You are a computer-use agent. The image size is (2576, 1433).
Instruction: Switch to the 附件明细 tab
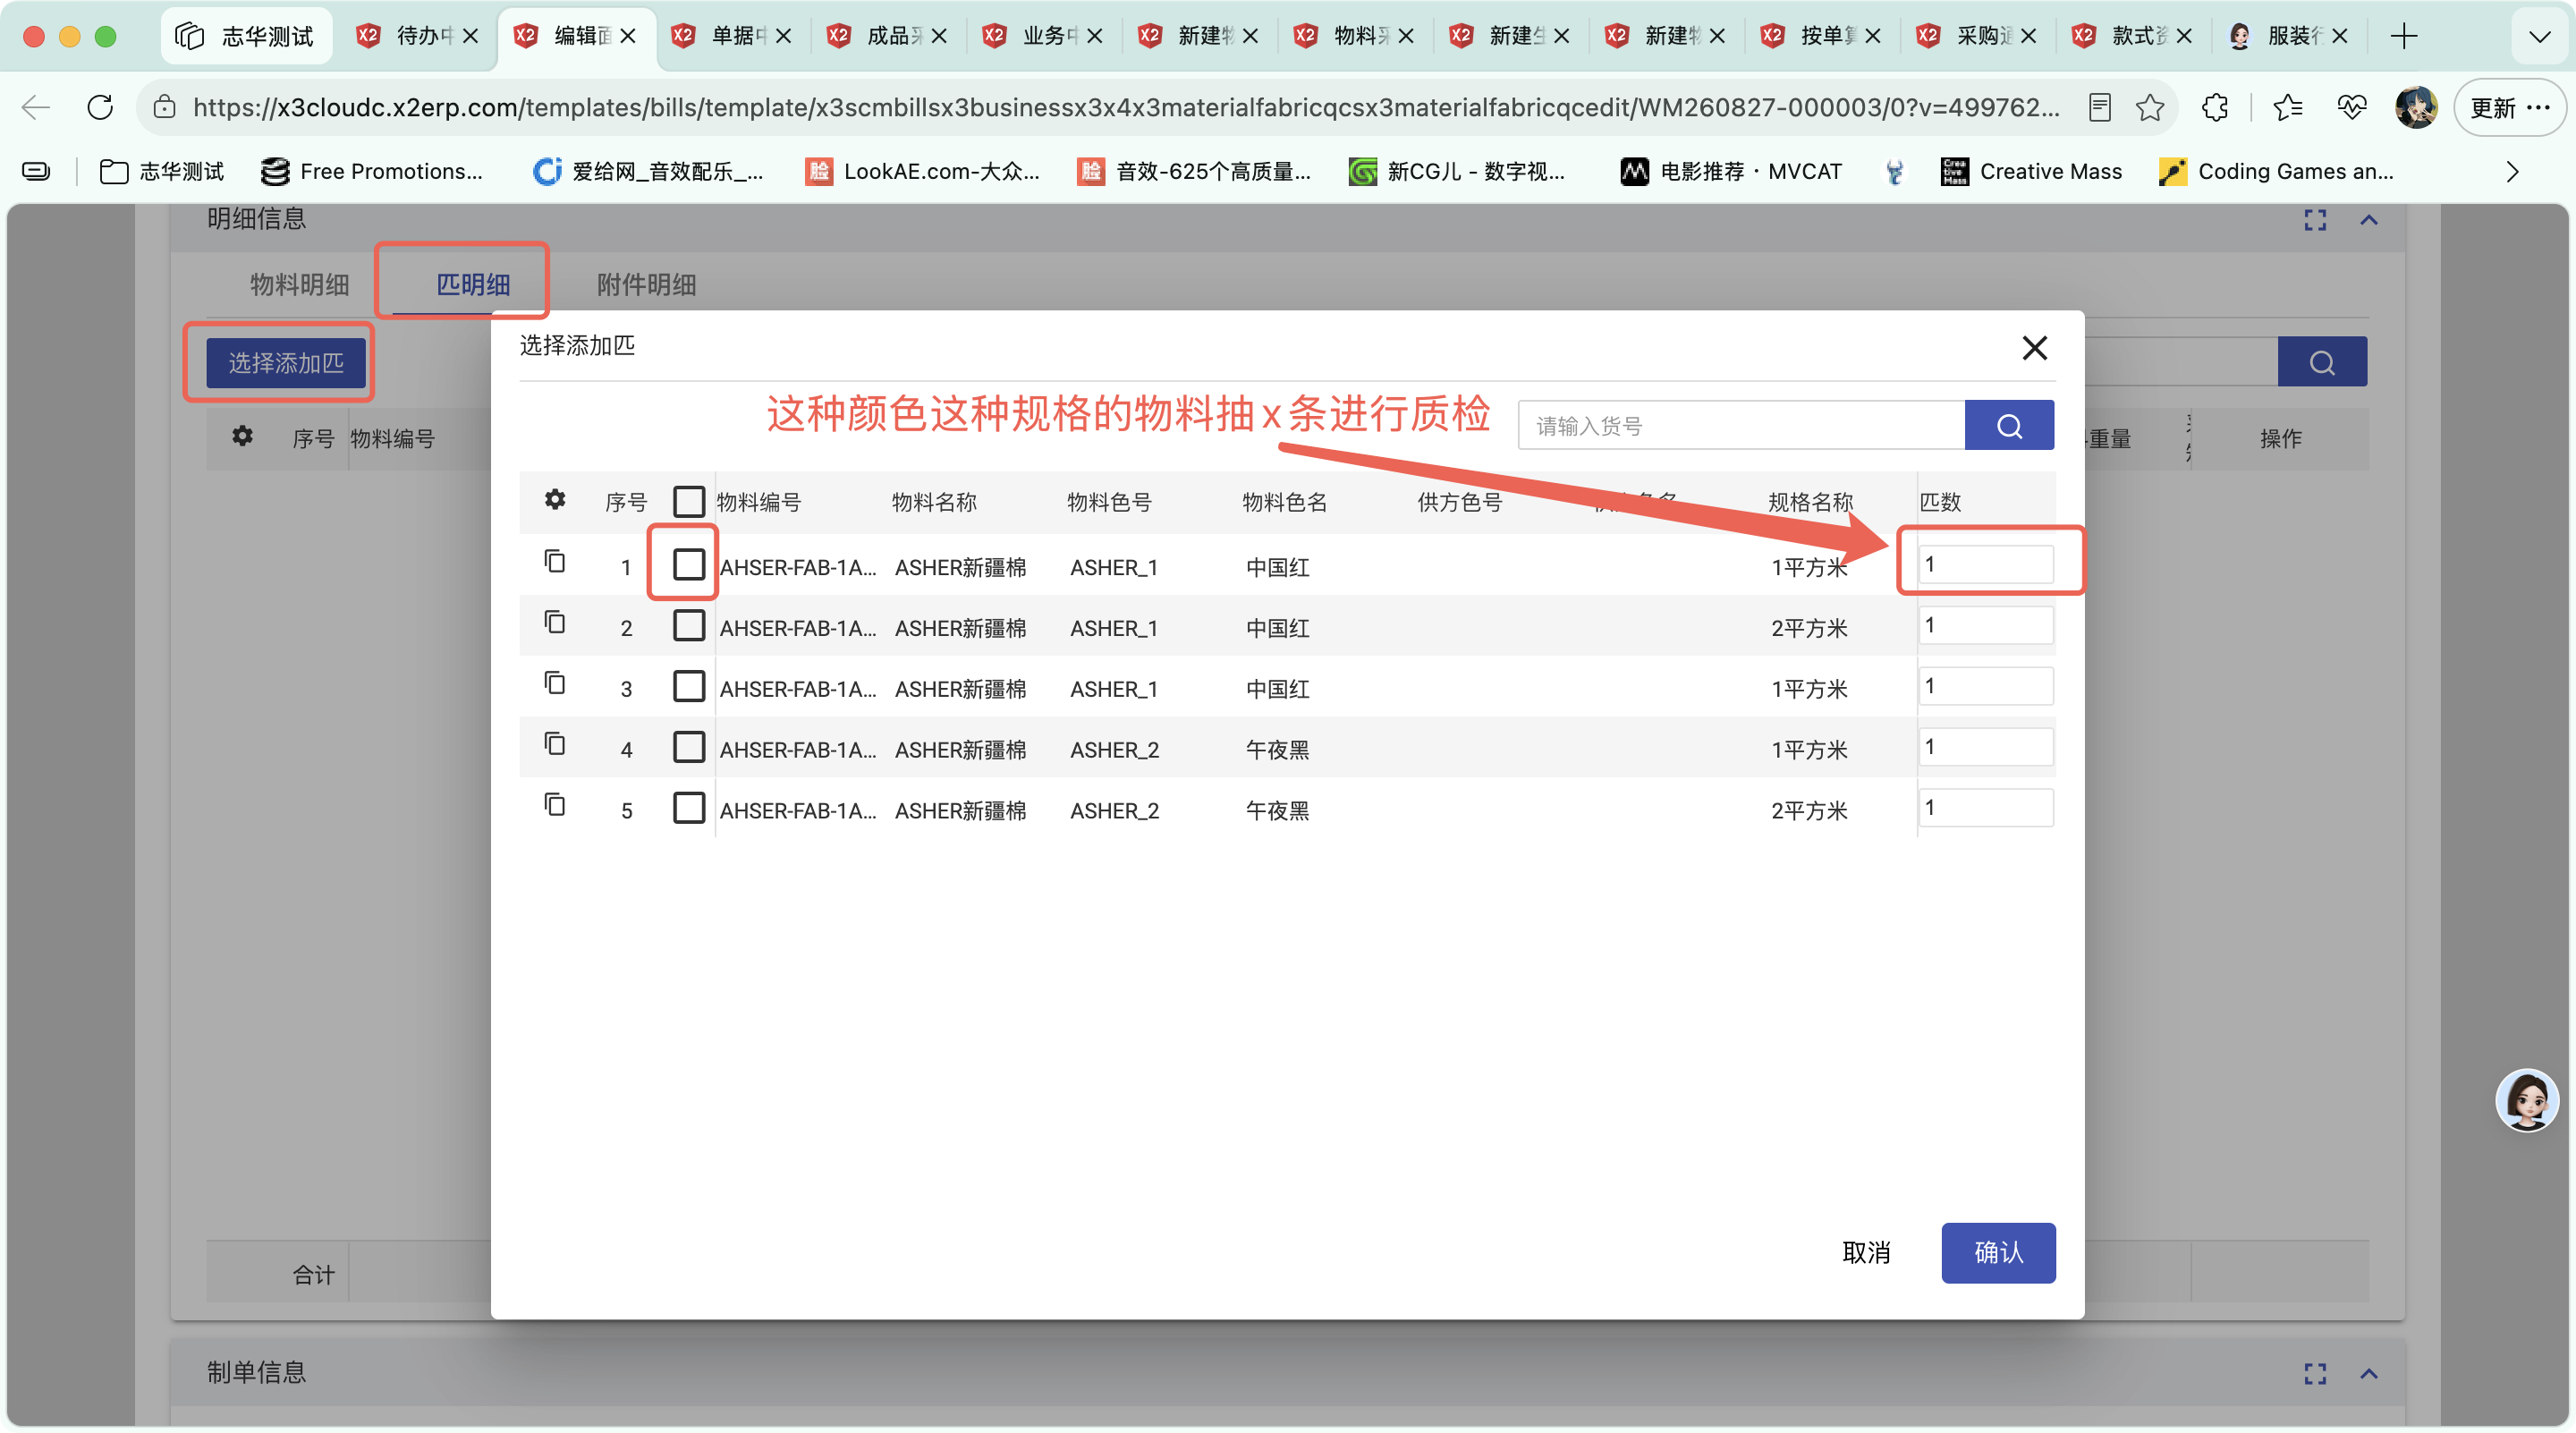pyautogui.click(x=646, y=285)
